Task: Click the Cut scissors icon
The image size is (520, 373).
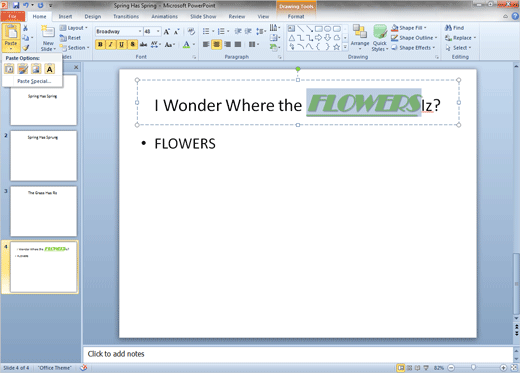Action: 25,28
